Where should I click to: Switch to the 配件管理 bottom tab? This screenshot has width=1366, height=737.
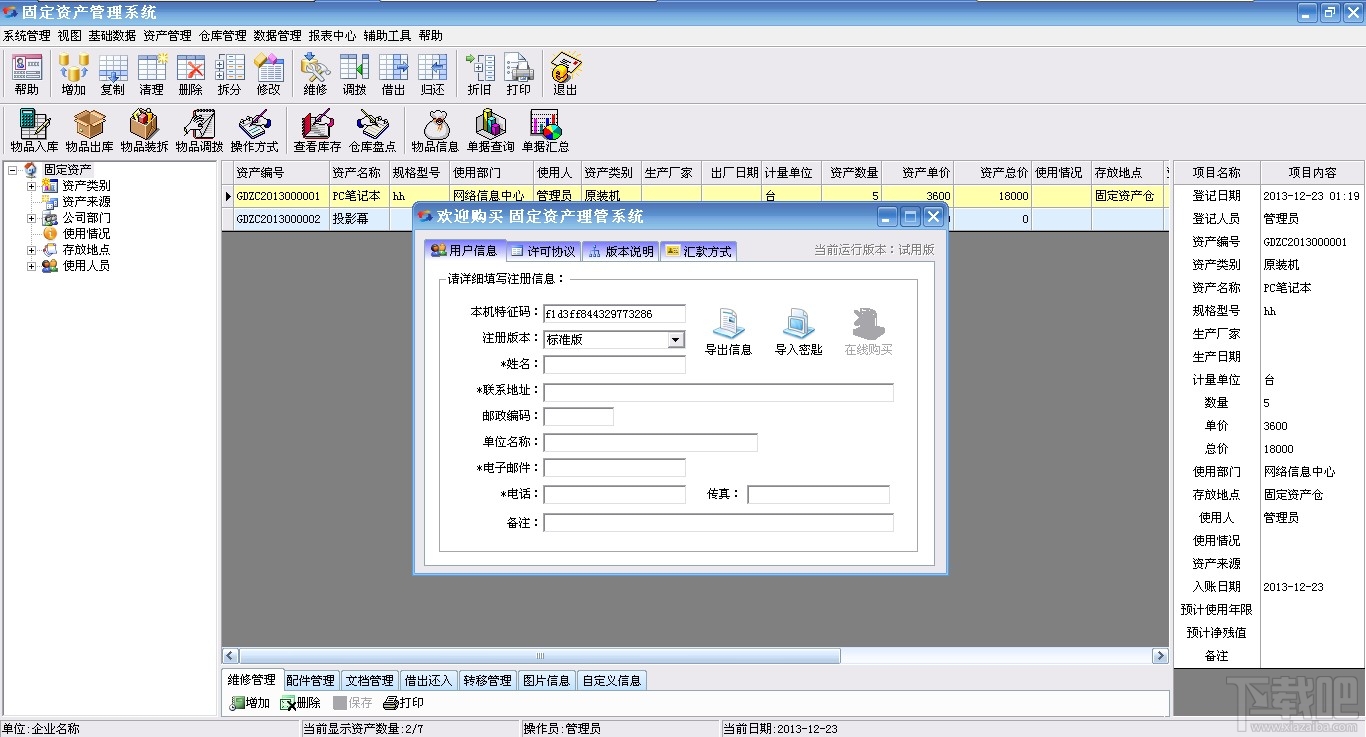click(310, 680)
